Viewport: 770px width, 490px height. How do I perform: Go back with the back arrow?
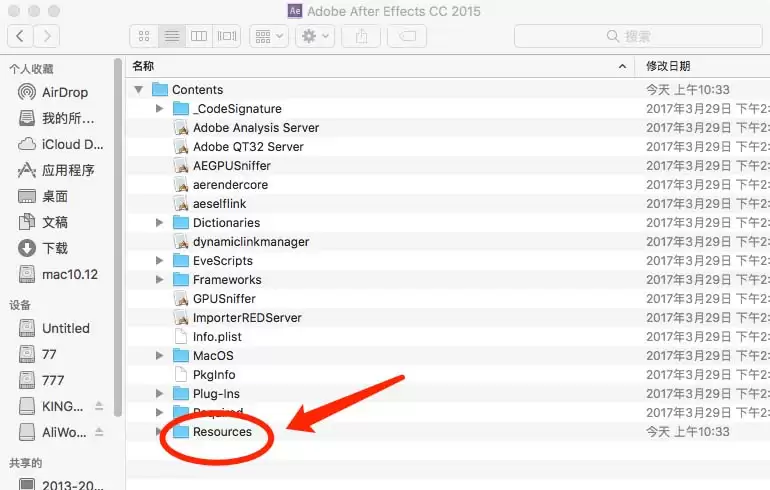click(20, 36)
